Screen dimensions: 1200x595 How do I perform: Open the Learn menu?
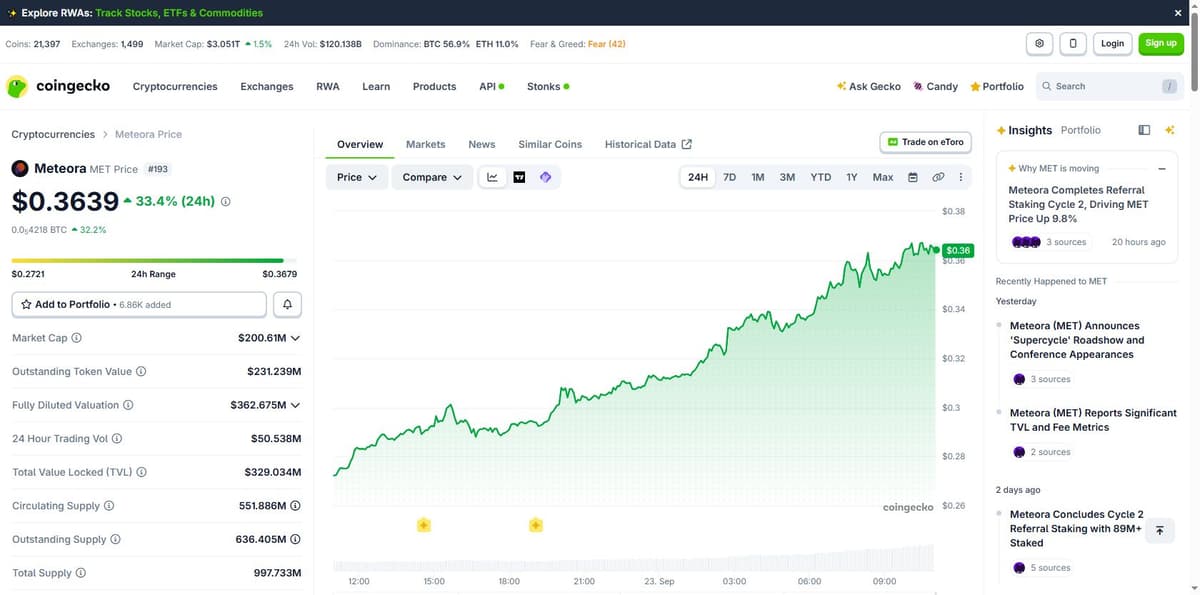[376, 87]
